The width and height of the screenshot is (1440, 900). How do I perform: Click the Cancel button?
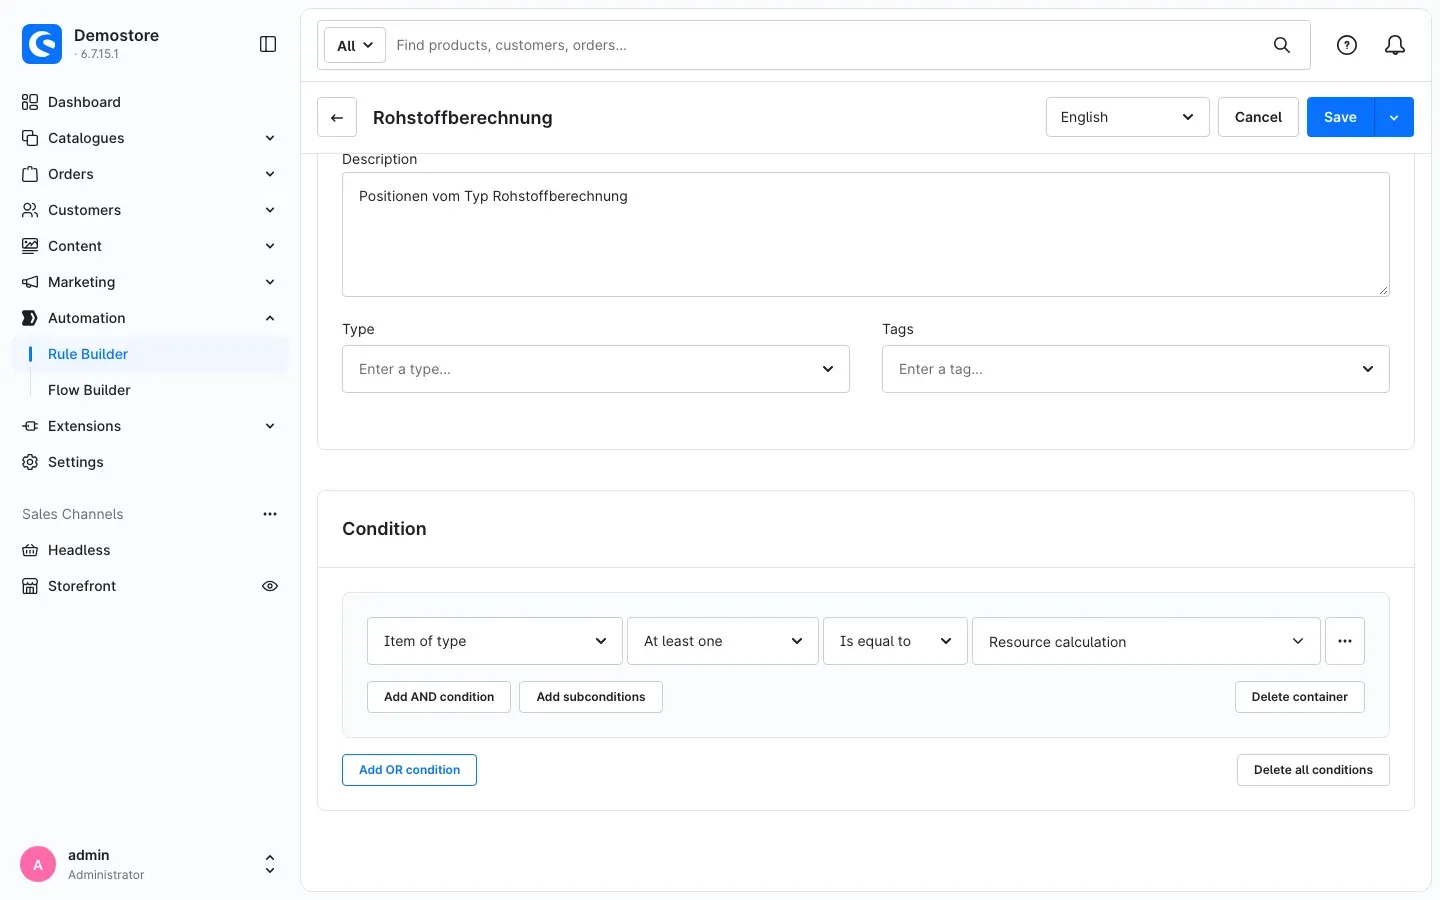pyautogui.click(x=1258, y=117)
